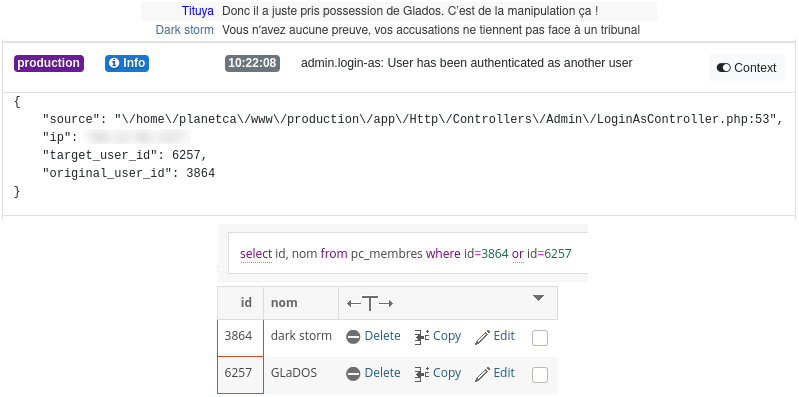Open the Dark storm username link

click(x=184, y=30)
